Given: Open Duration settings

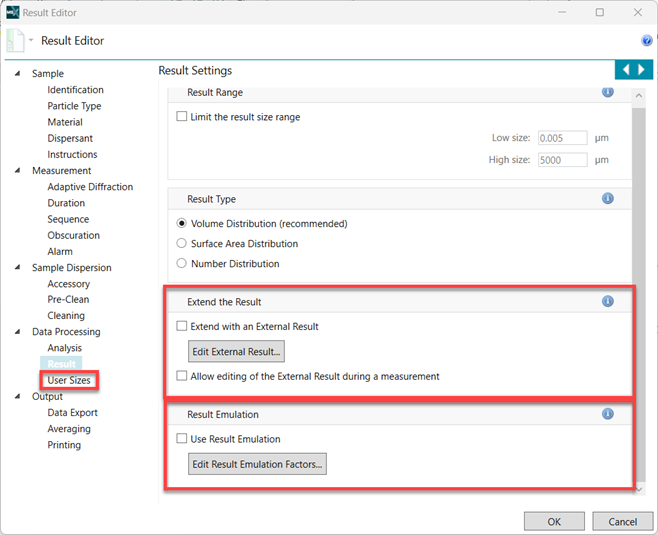Looking at the screenshot, I should click(66, 203).
